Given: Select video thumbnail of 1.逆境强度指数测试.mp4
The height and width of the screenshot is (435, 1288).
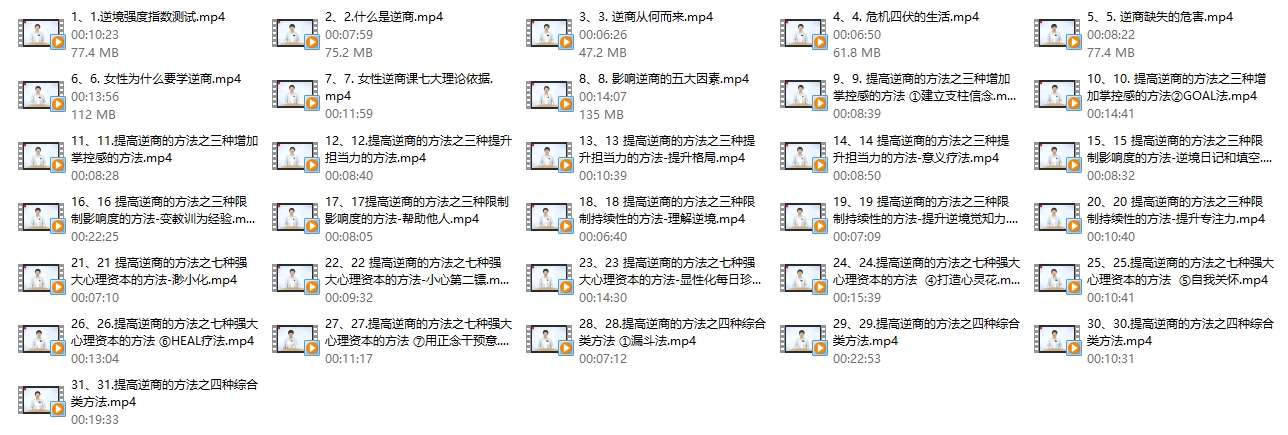Looking at the screenshot, I should 41,35.
